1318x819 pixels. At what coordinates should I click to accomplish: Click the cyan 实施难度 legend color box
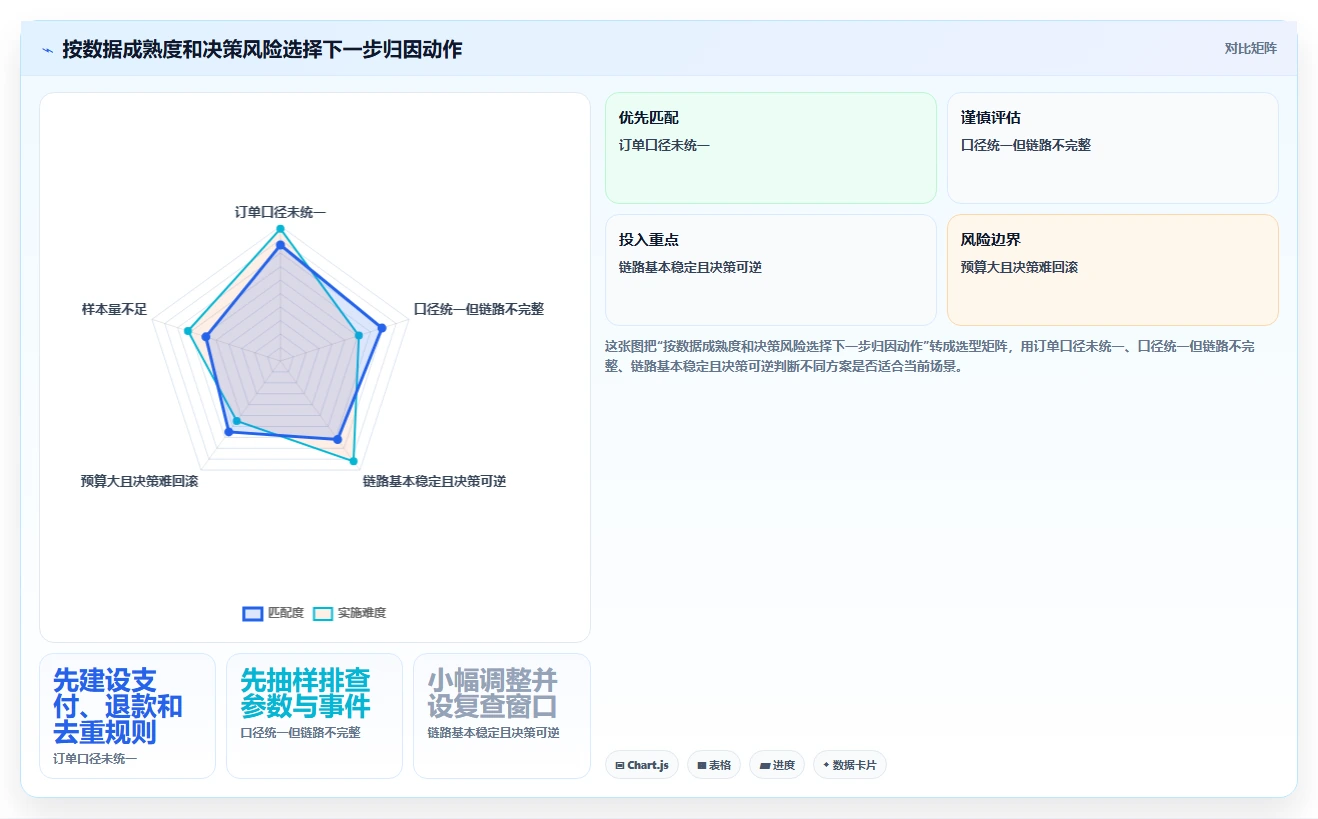pyautogui.click(x=323, y=613)
